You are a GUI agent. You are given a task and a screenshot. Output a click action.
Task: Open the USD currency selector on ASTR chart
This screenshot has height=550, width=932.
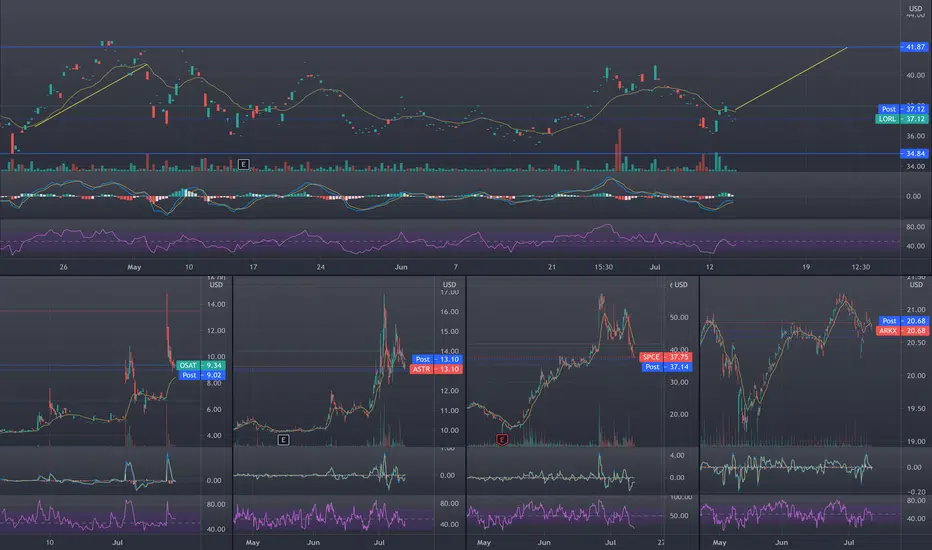(449, 285)
